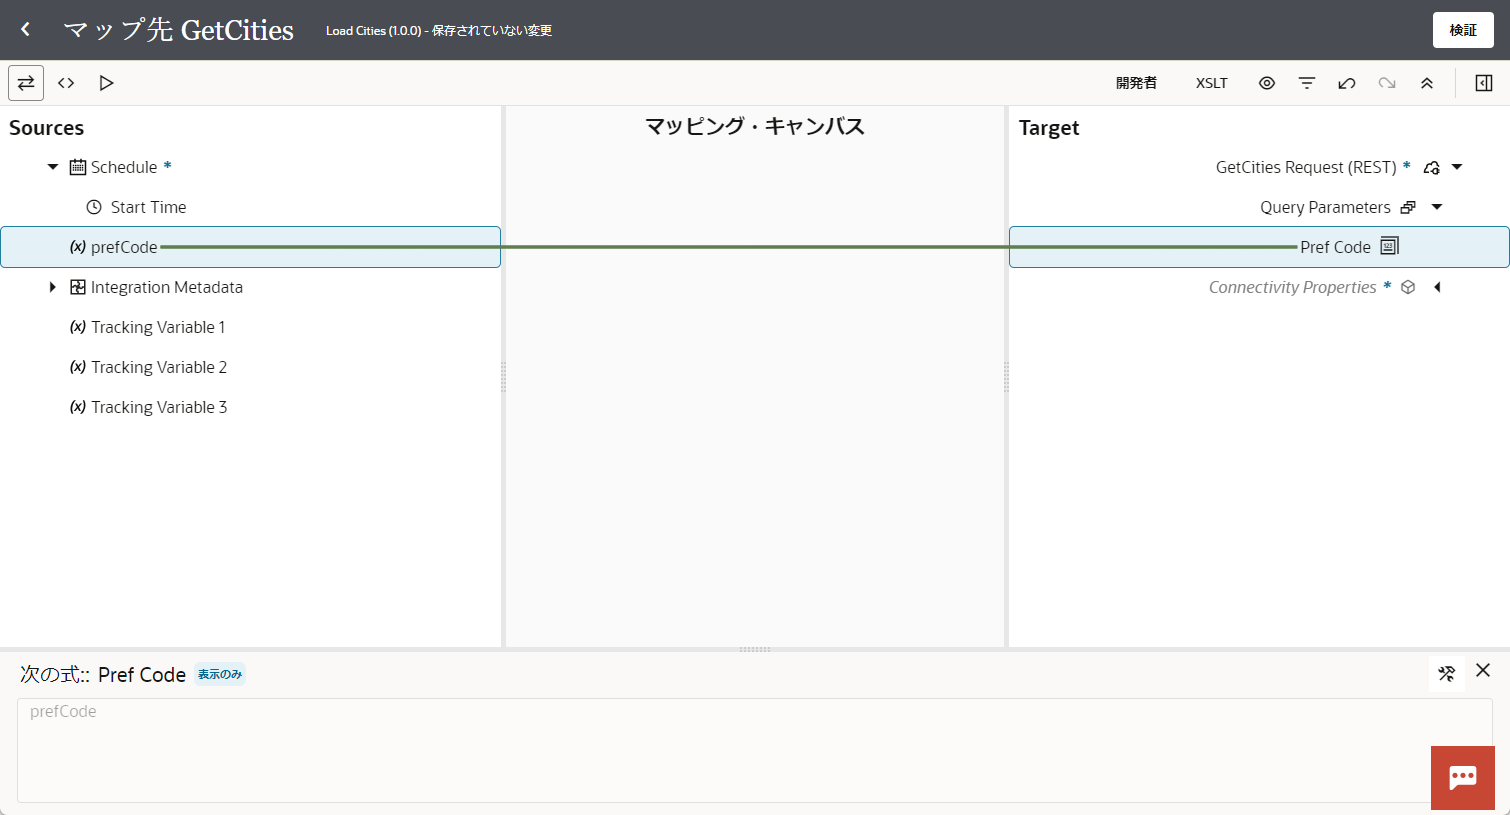Viewport: 1510px width, 815px height.
Task: Toggle the eye view option icon
Action: pyautogui.click(x=1266, y=83)
